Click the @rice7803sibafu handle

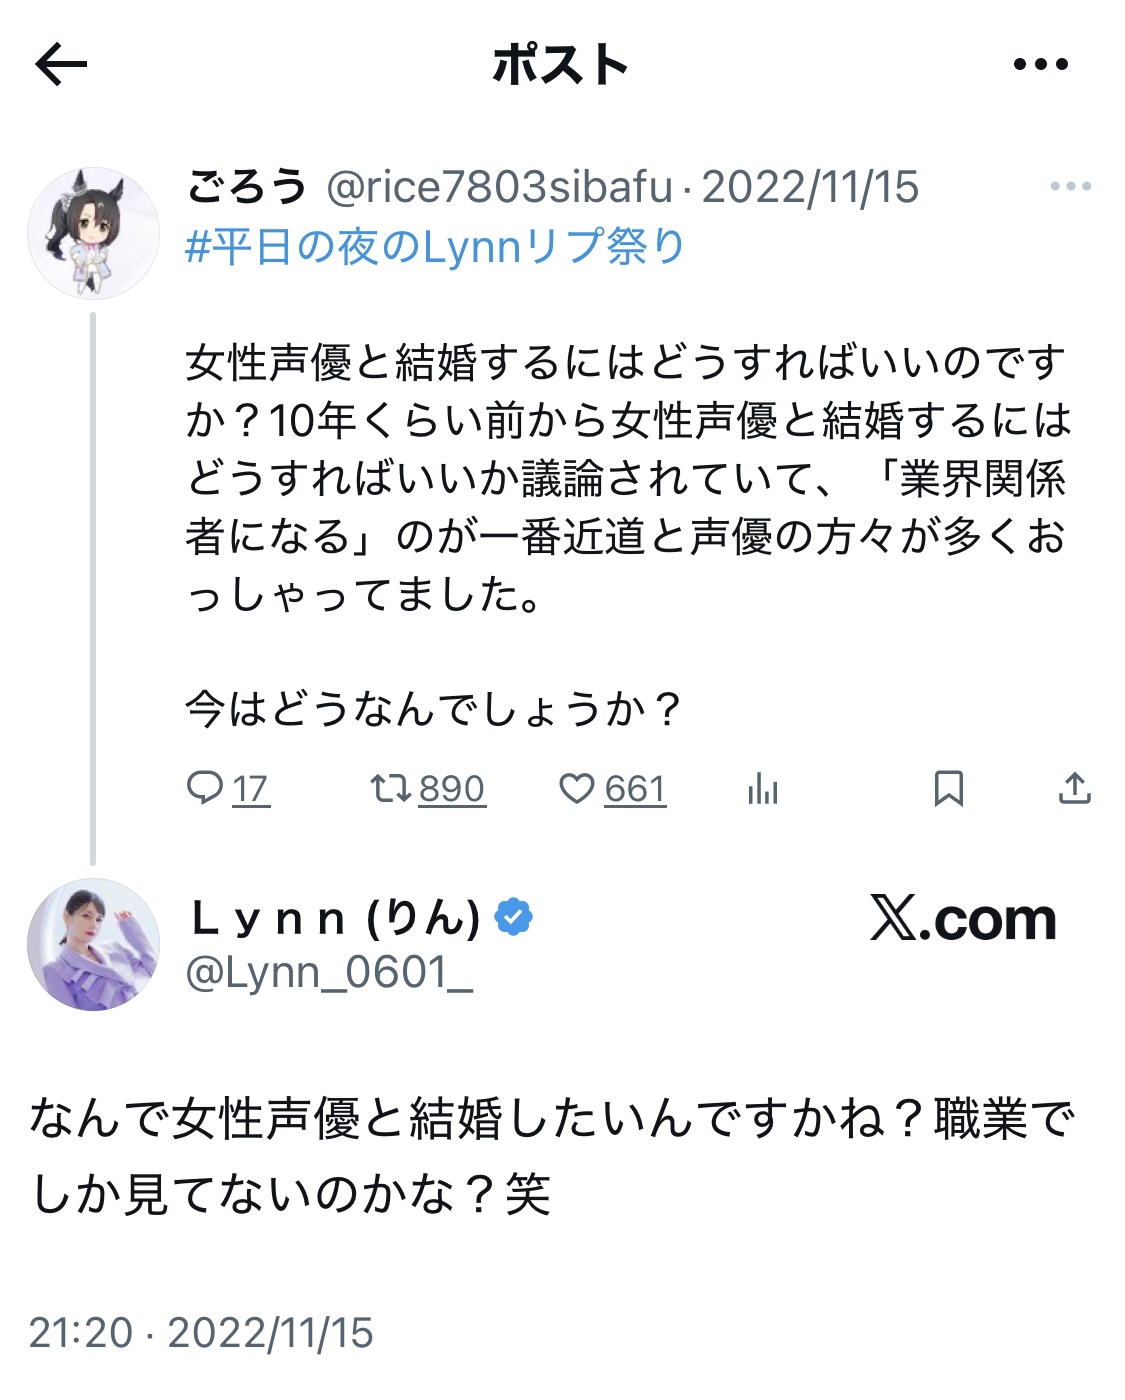(499, 187)
